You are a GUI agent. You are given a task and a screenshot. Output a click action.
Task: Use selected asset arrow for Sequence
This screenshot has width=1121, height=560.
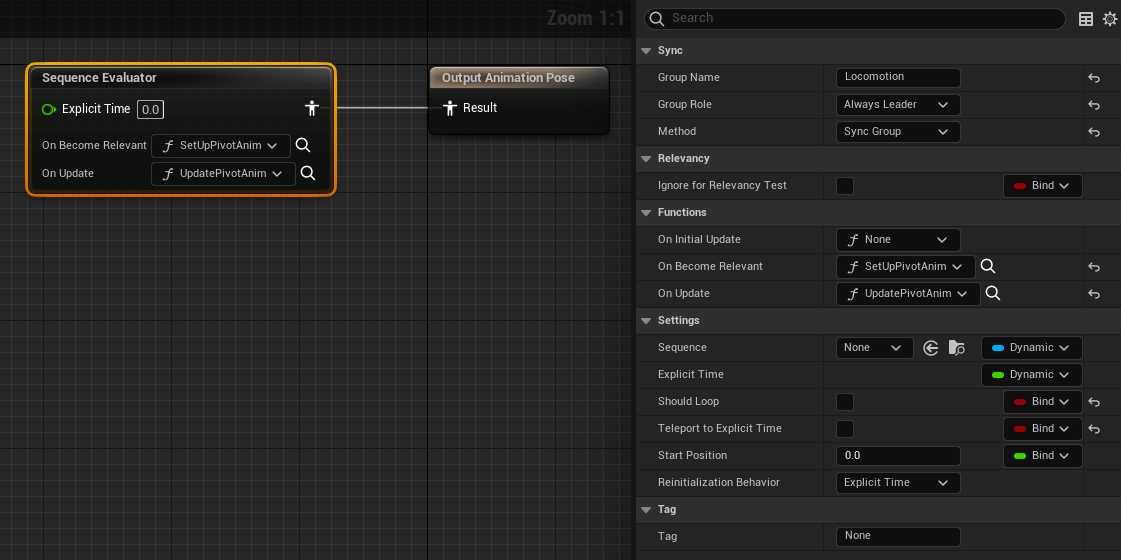click(x=931, y=348)
